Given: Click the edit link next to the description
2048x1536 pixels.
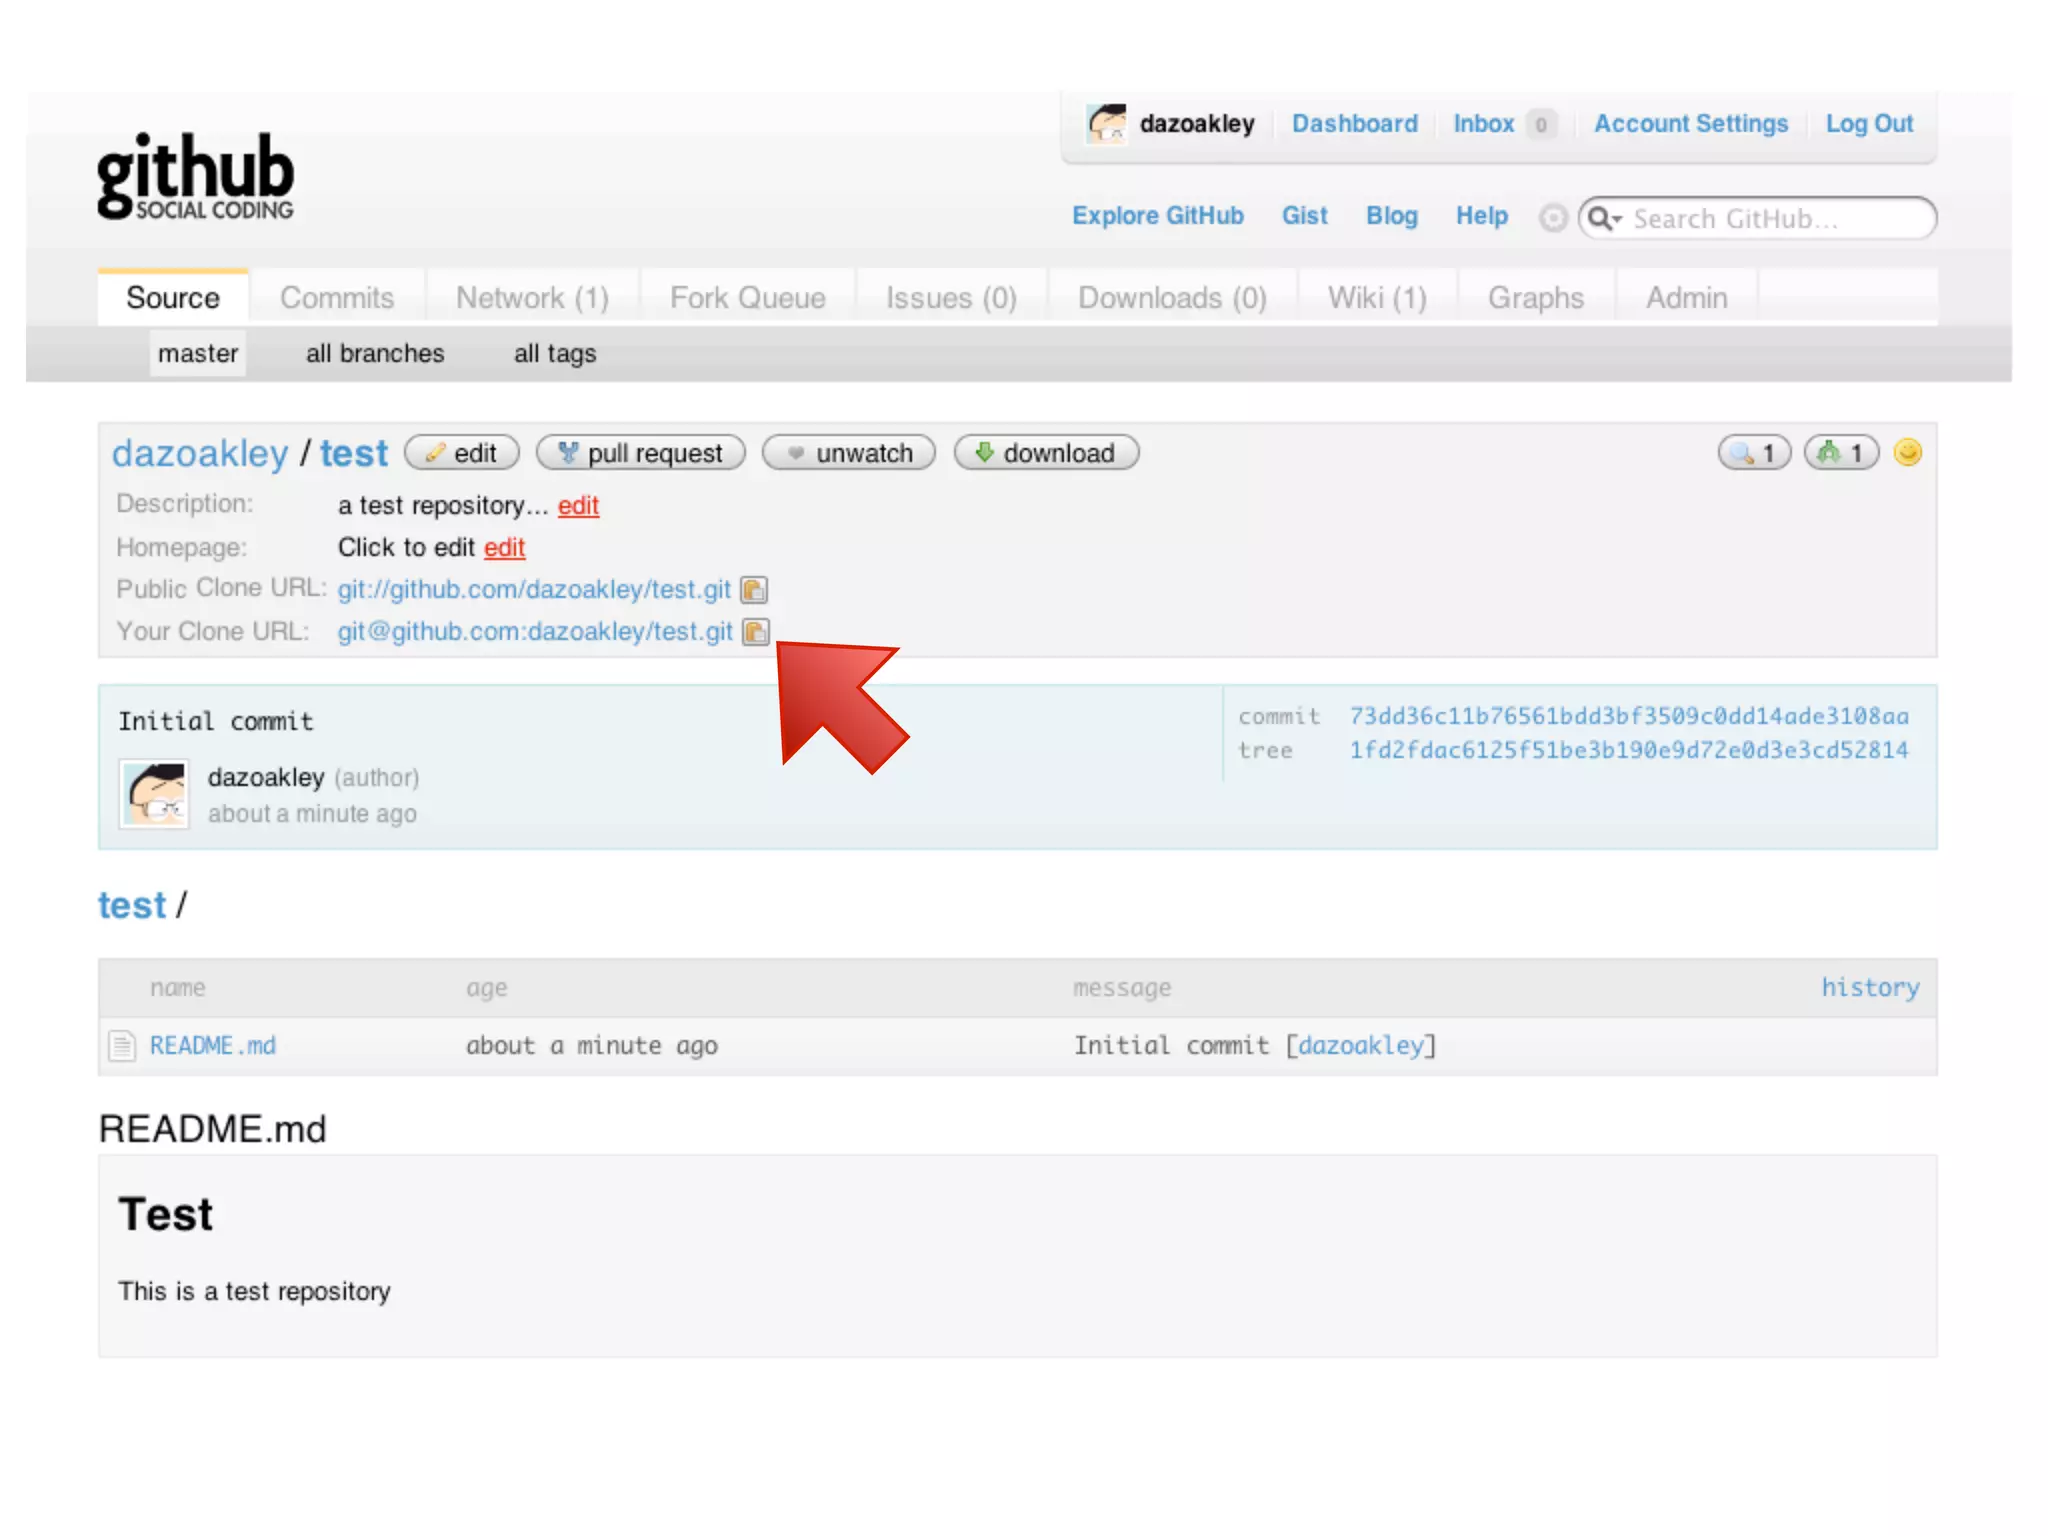Looking at the screenshot, I should tap(578, 506).
